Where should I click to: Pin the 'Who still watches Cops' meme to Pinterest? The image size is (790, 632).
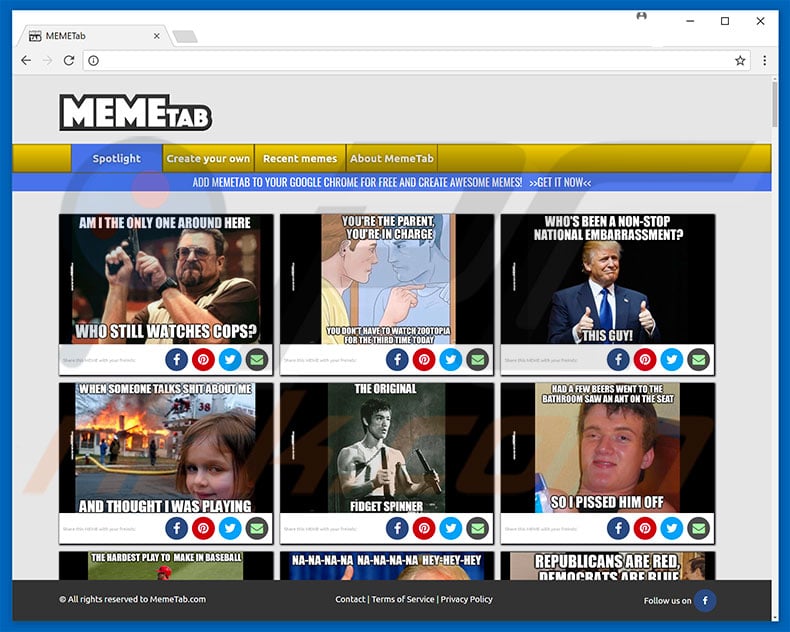[204, 360]
